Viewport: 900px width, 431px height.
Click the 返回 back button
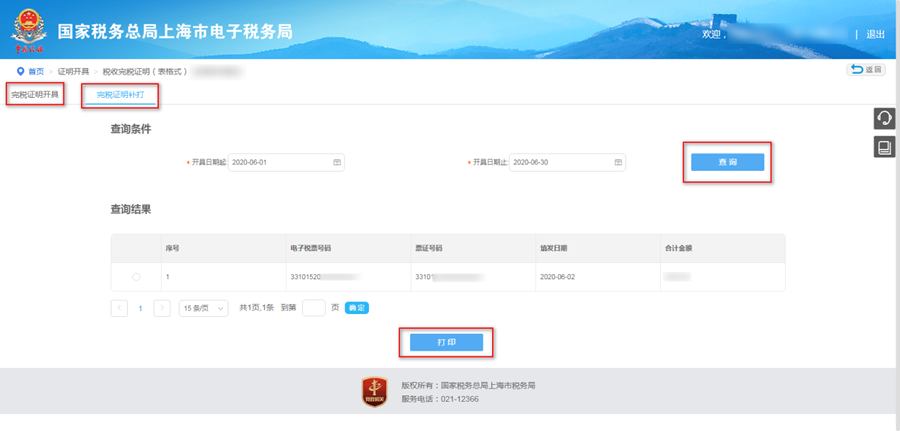click(866, 70)
